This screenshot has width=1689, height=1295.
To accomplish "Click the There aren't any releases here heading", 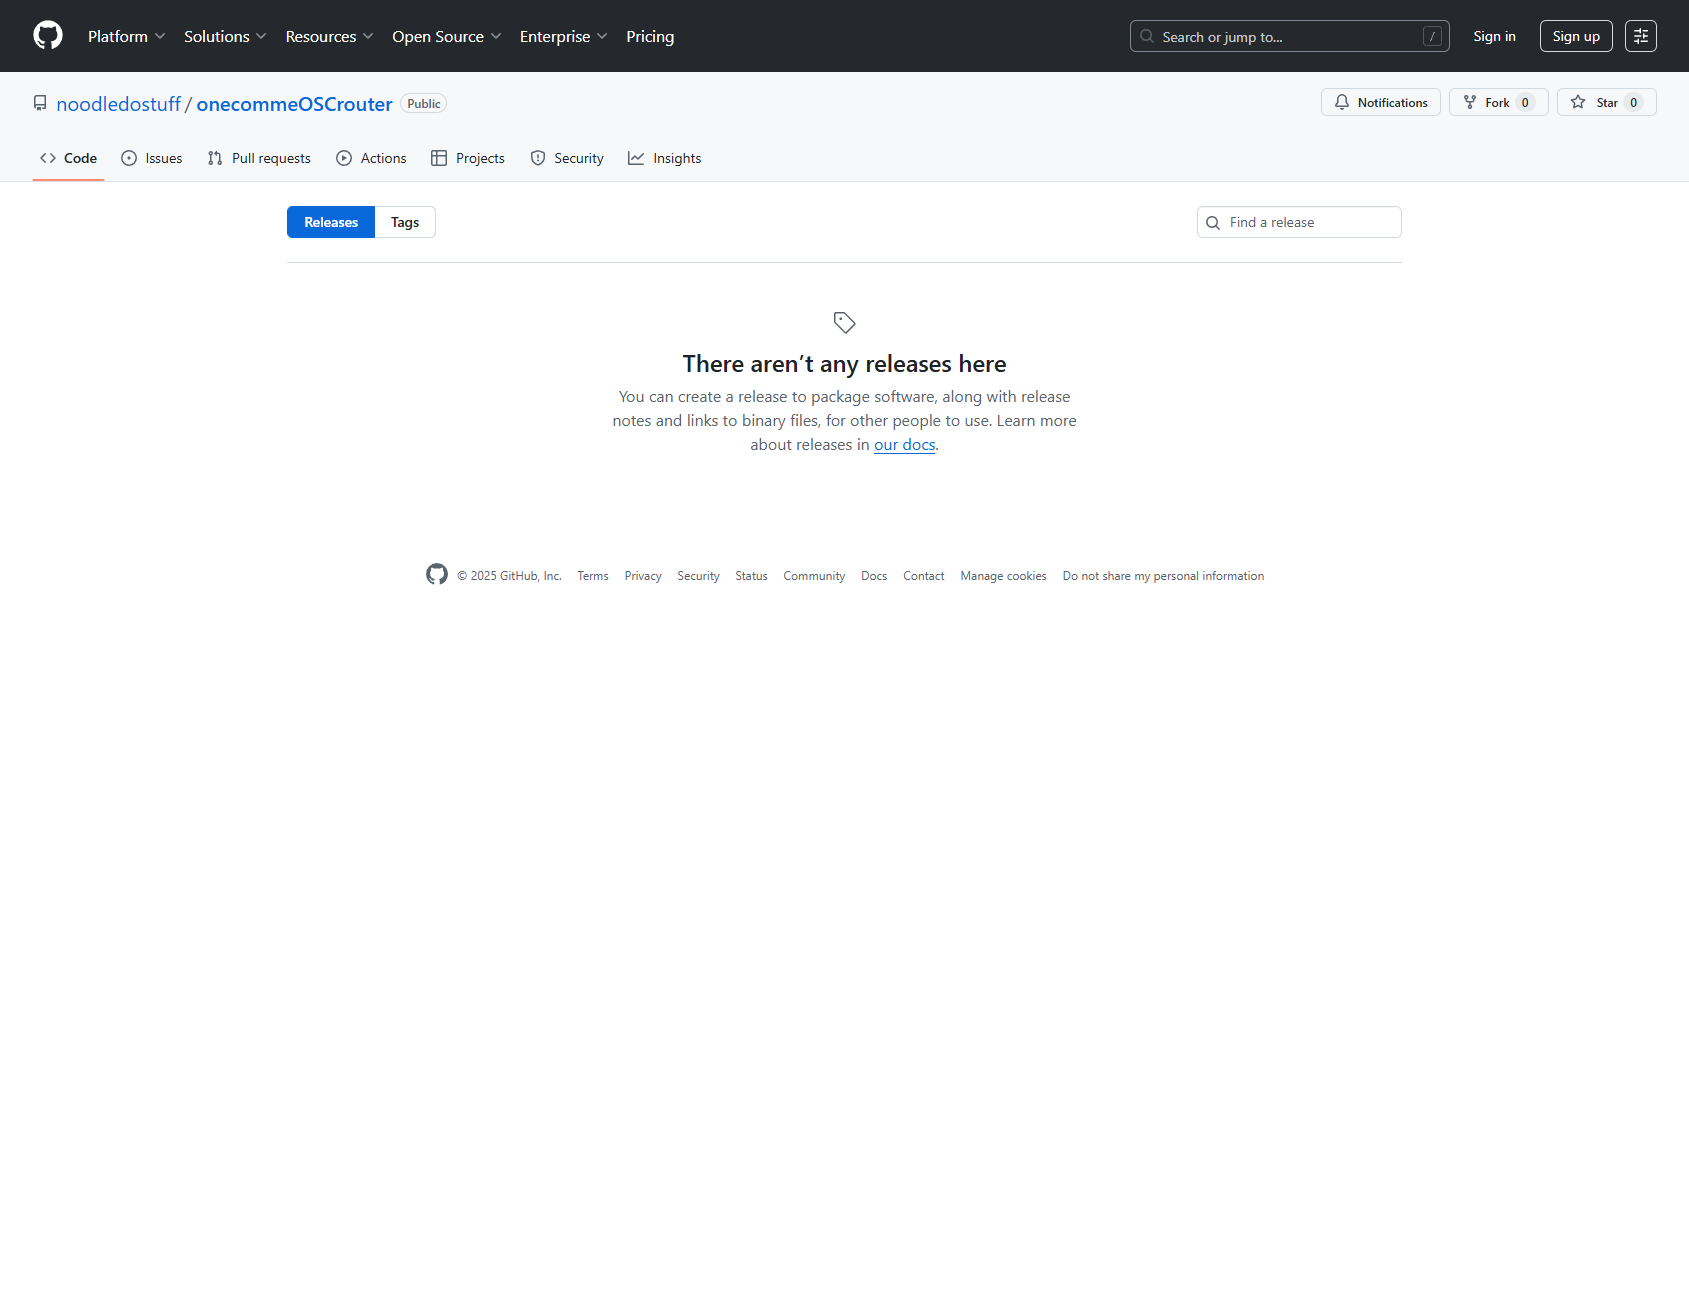I will pos(844,364).
